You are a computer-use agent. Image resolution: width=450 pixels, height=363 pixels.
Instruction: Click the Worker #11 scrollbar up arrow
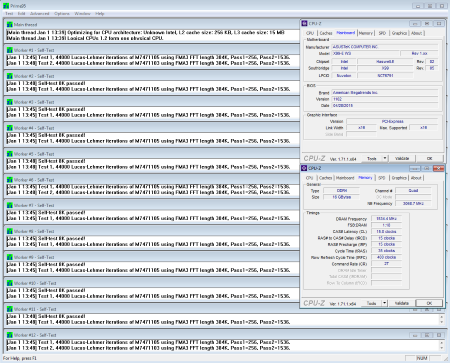[442, 316]
